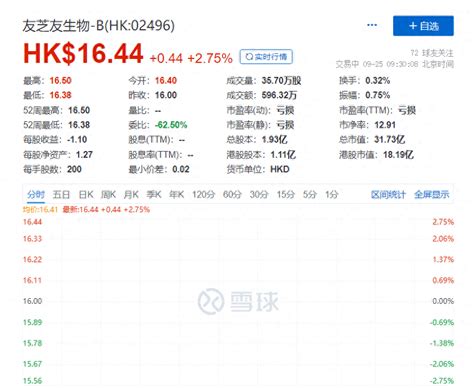Choose the 120分 interval tab
This screenshot has width=474, height=388.
pos(203,194)
